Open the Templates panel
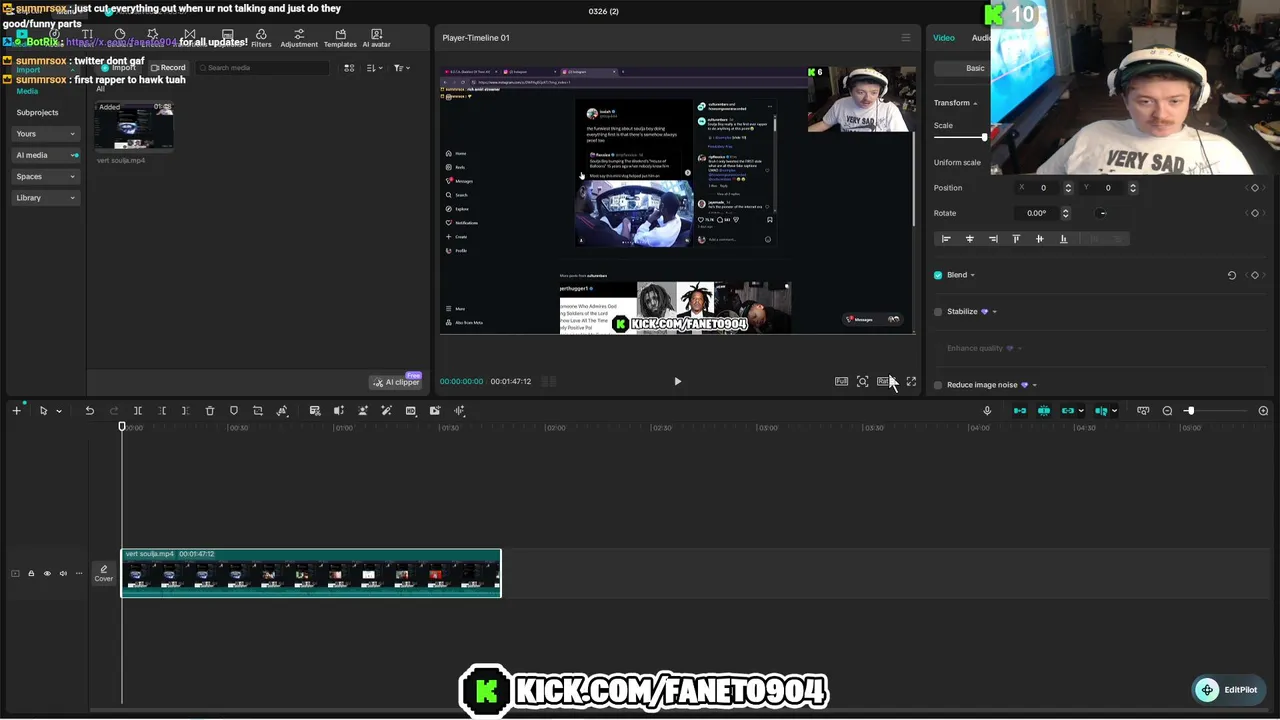 tap(340, 38)
